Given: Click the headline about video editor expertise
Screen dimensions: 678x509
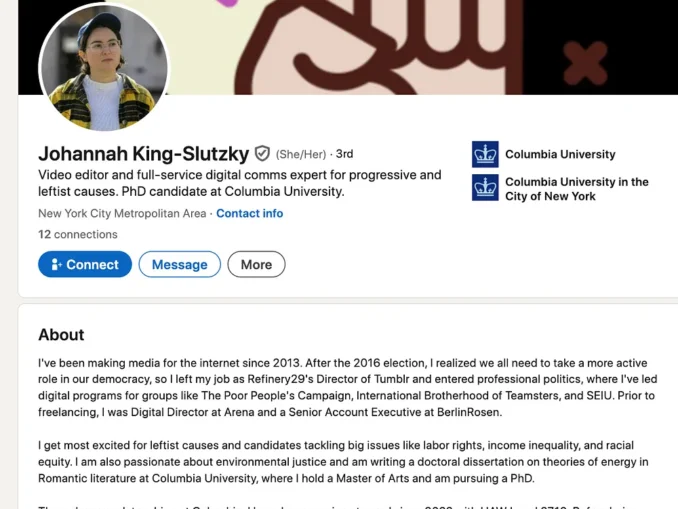Looking at the screenshot, I should coord(239,183).
